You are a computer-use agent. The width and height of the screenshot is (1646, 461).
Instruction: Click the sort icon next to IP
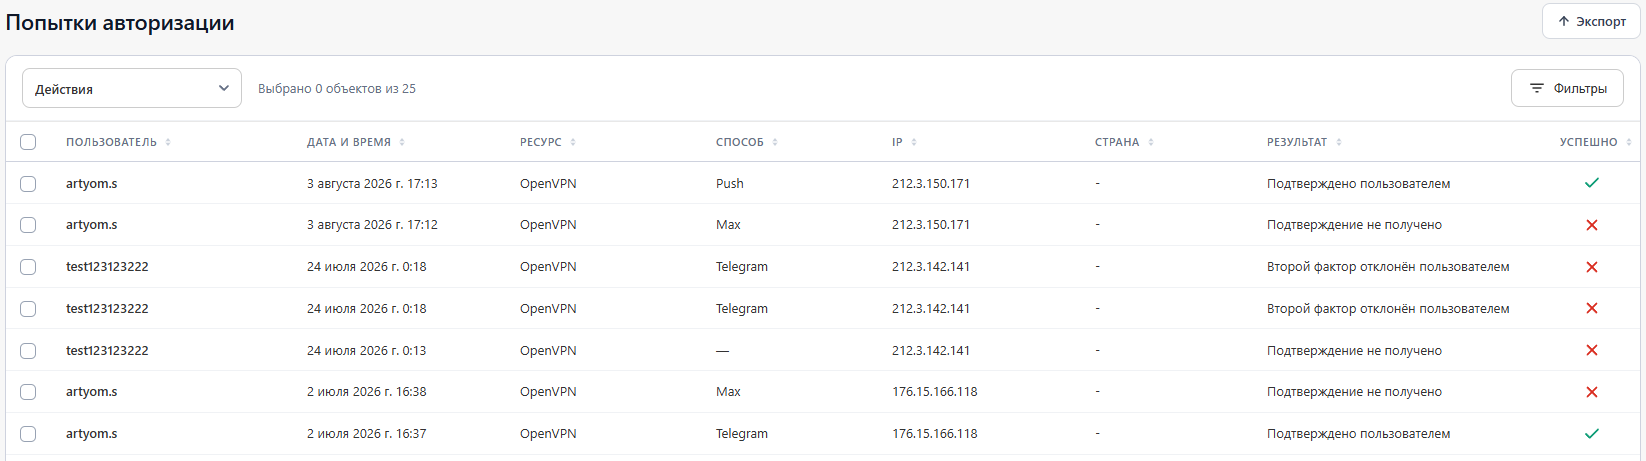click(914, 142)
